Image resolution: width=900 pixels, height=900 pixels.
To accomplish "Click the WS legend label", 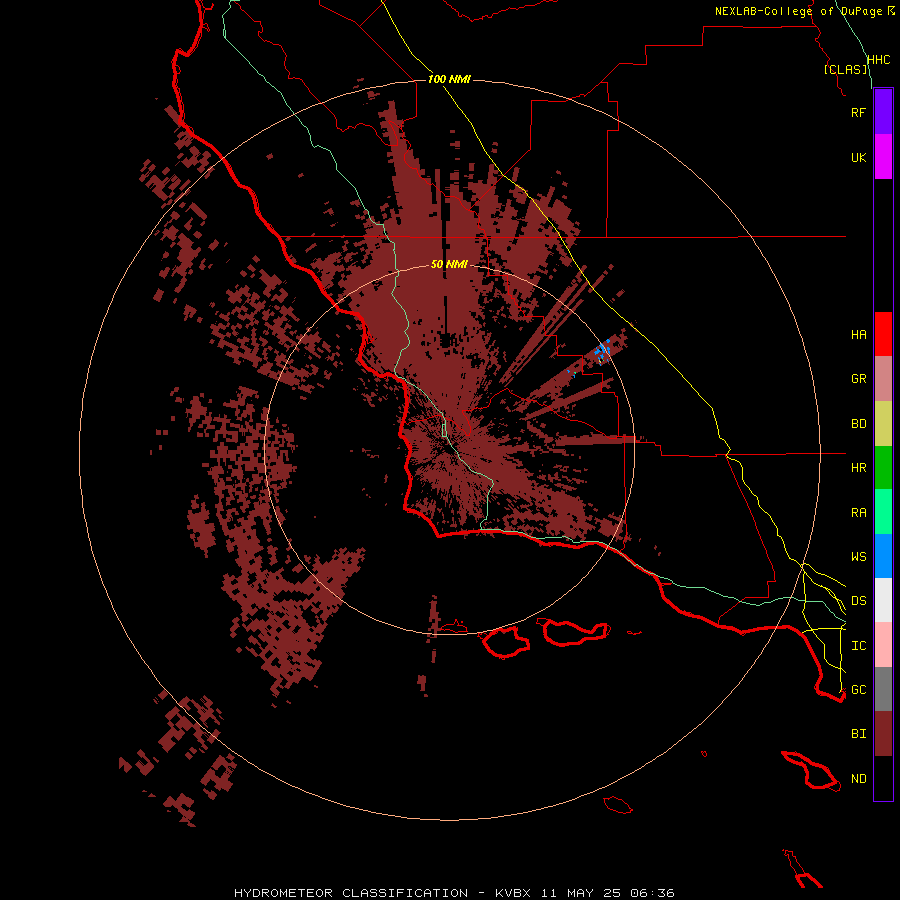I will [x=858, y=557].
